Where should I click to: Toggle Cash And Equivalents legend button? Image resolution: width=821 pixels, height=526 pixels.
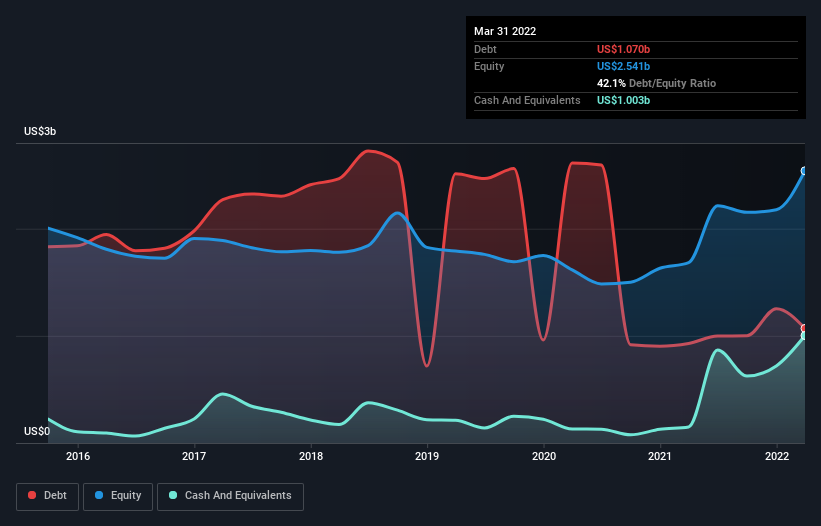pyautogui.click(x=230, y=496)
